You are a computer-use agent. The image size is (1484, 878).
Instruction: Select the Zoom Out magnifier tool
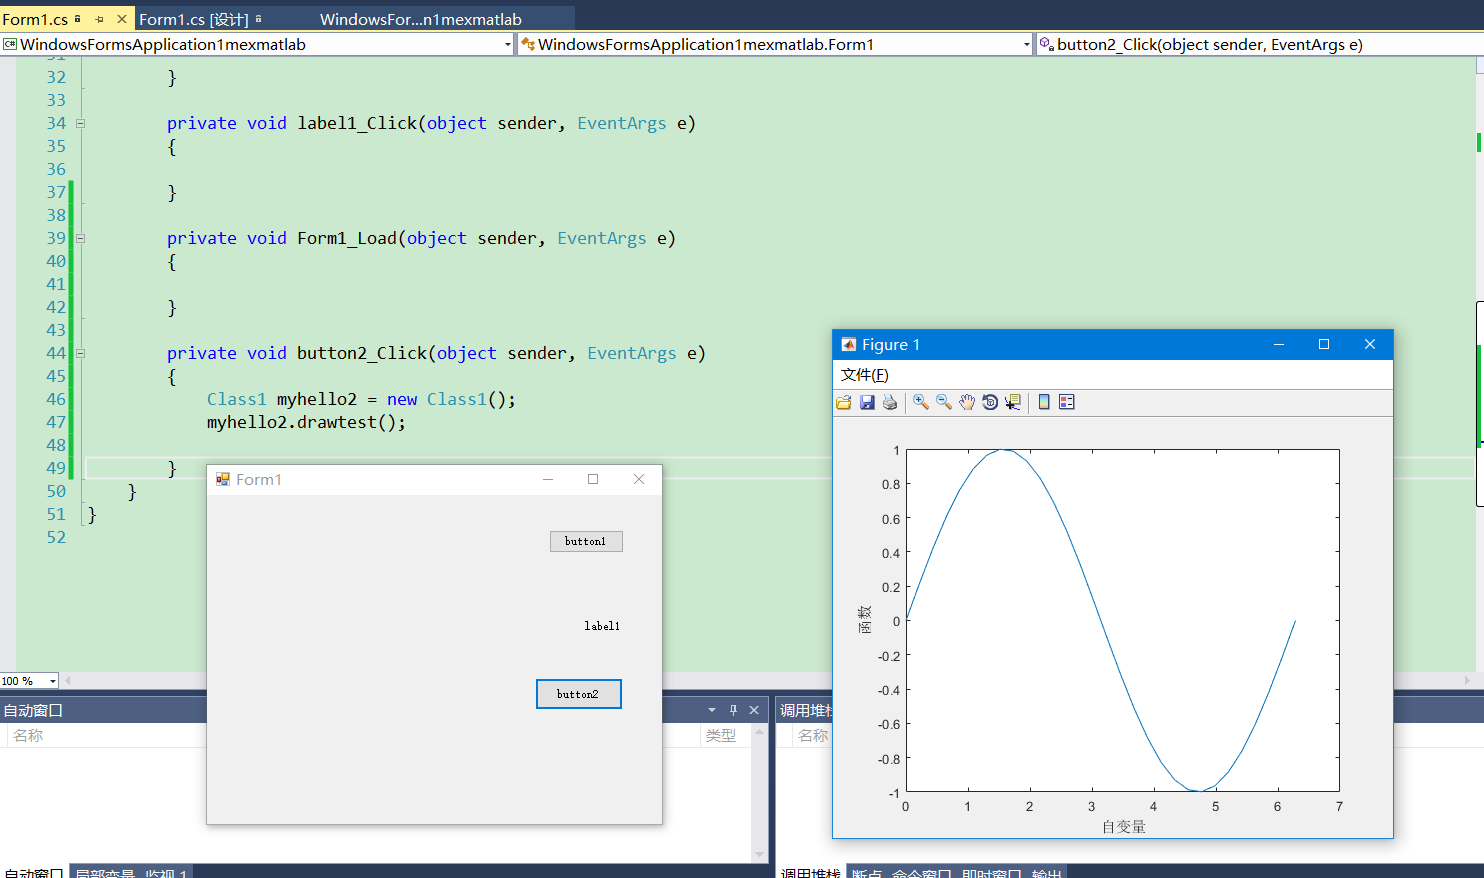(x=944, y=402)
